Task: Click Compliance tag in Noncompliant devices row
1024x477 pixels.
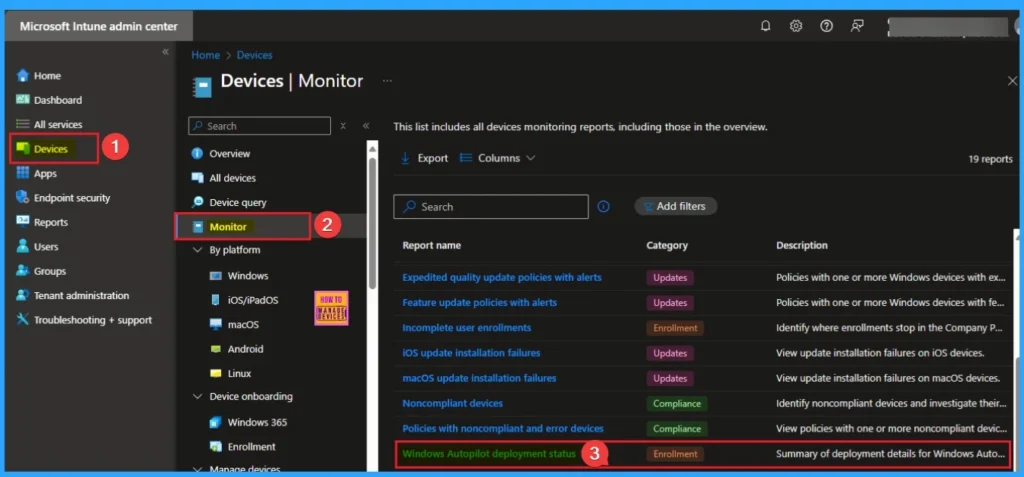Action: (677, 403)
